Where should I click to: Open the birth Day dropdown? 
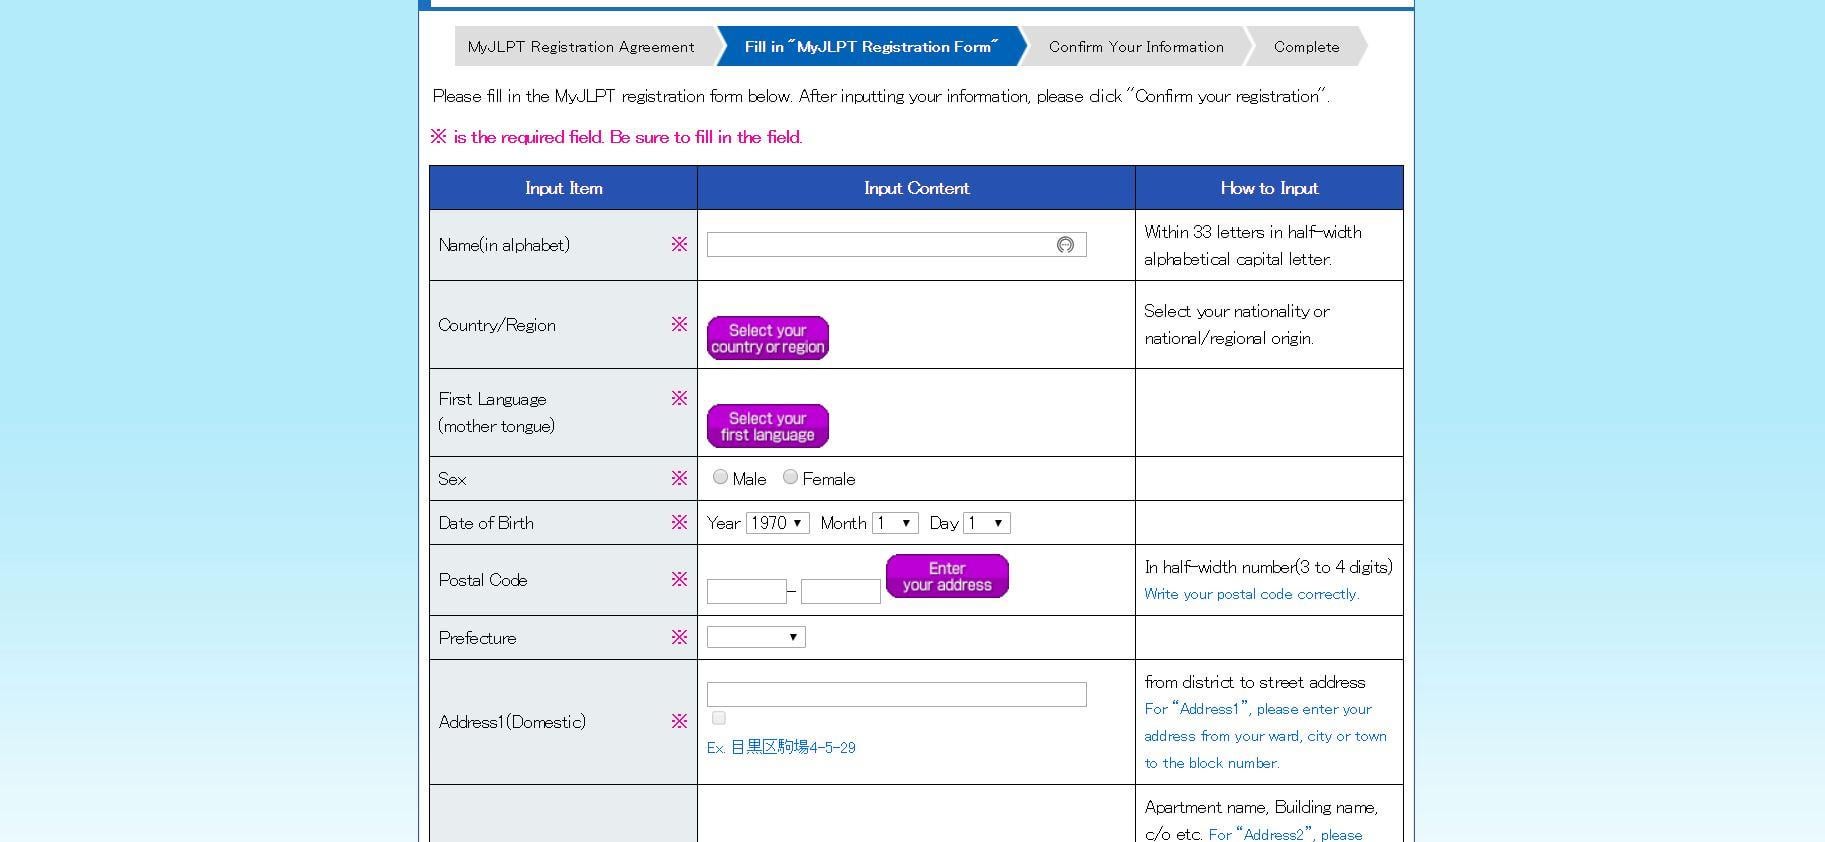click(986, 523)
